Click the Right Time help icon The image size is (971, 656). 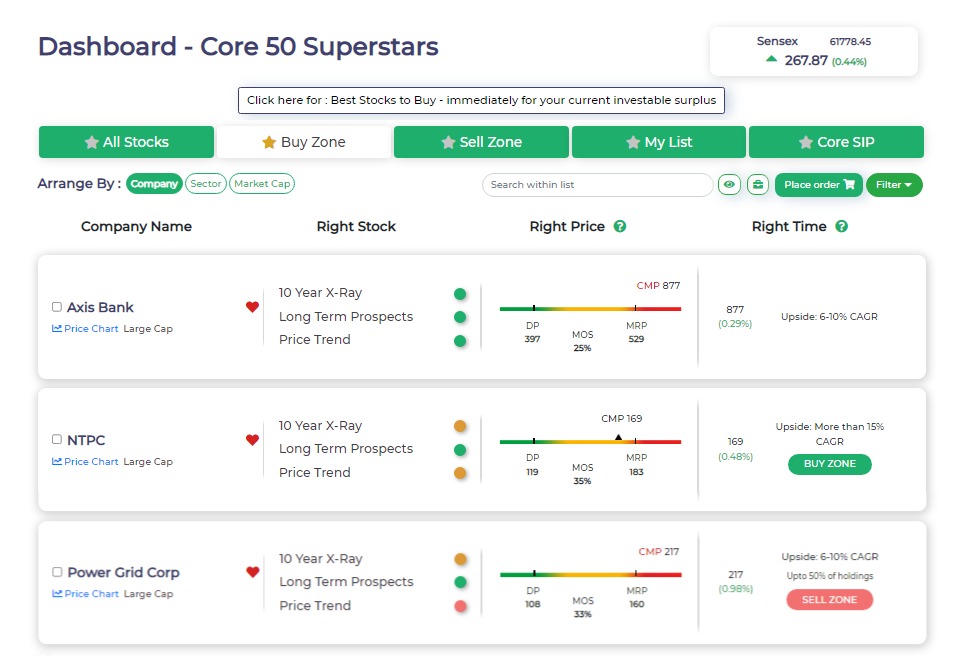tap(841, 227)
